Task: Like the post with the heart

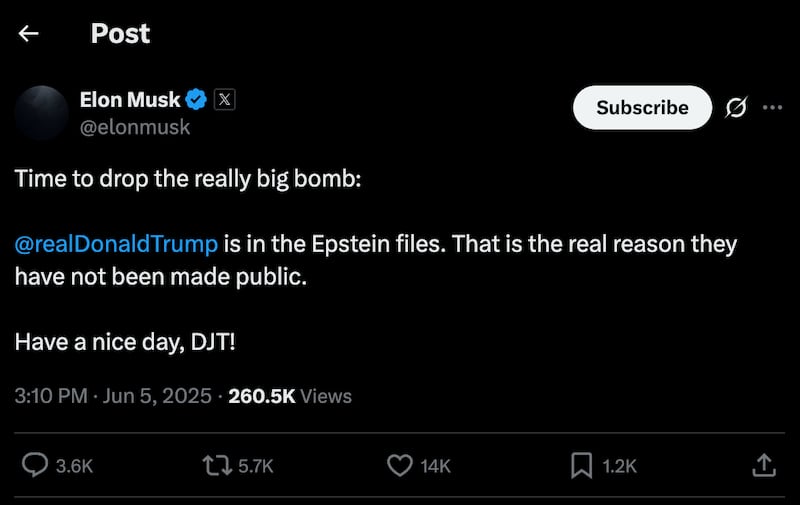Action: tap(400, 465)
